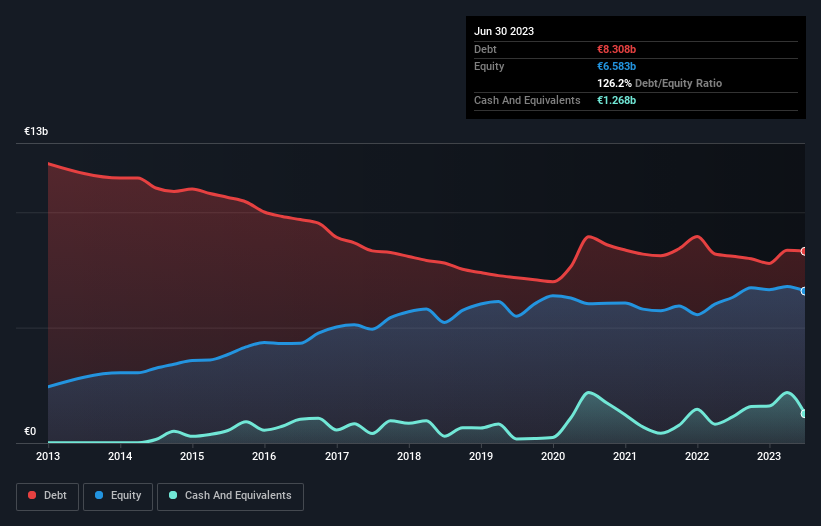821x526 pixels.
Task: Click the Debt row label in tooltip
Action: pos(485,49)
